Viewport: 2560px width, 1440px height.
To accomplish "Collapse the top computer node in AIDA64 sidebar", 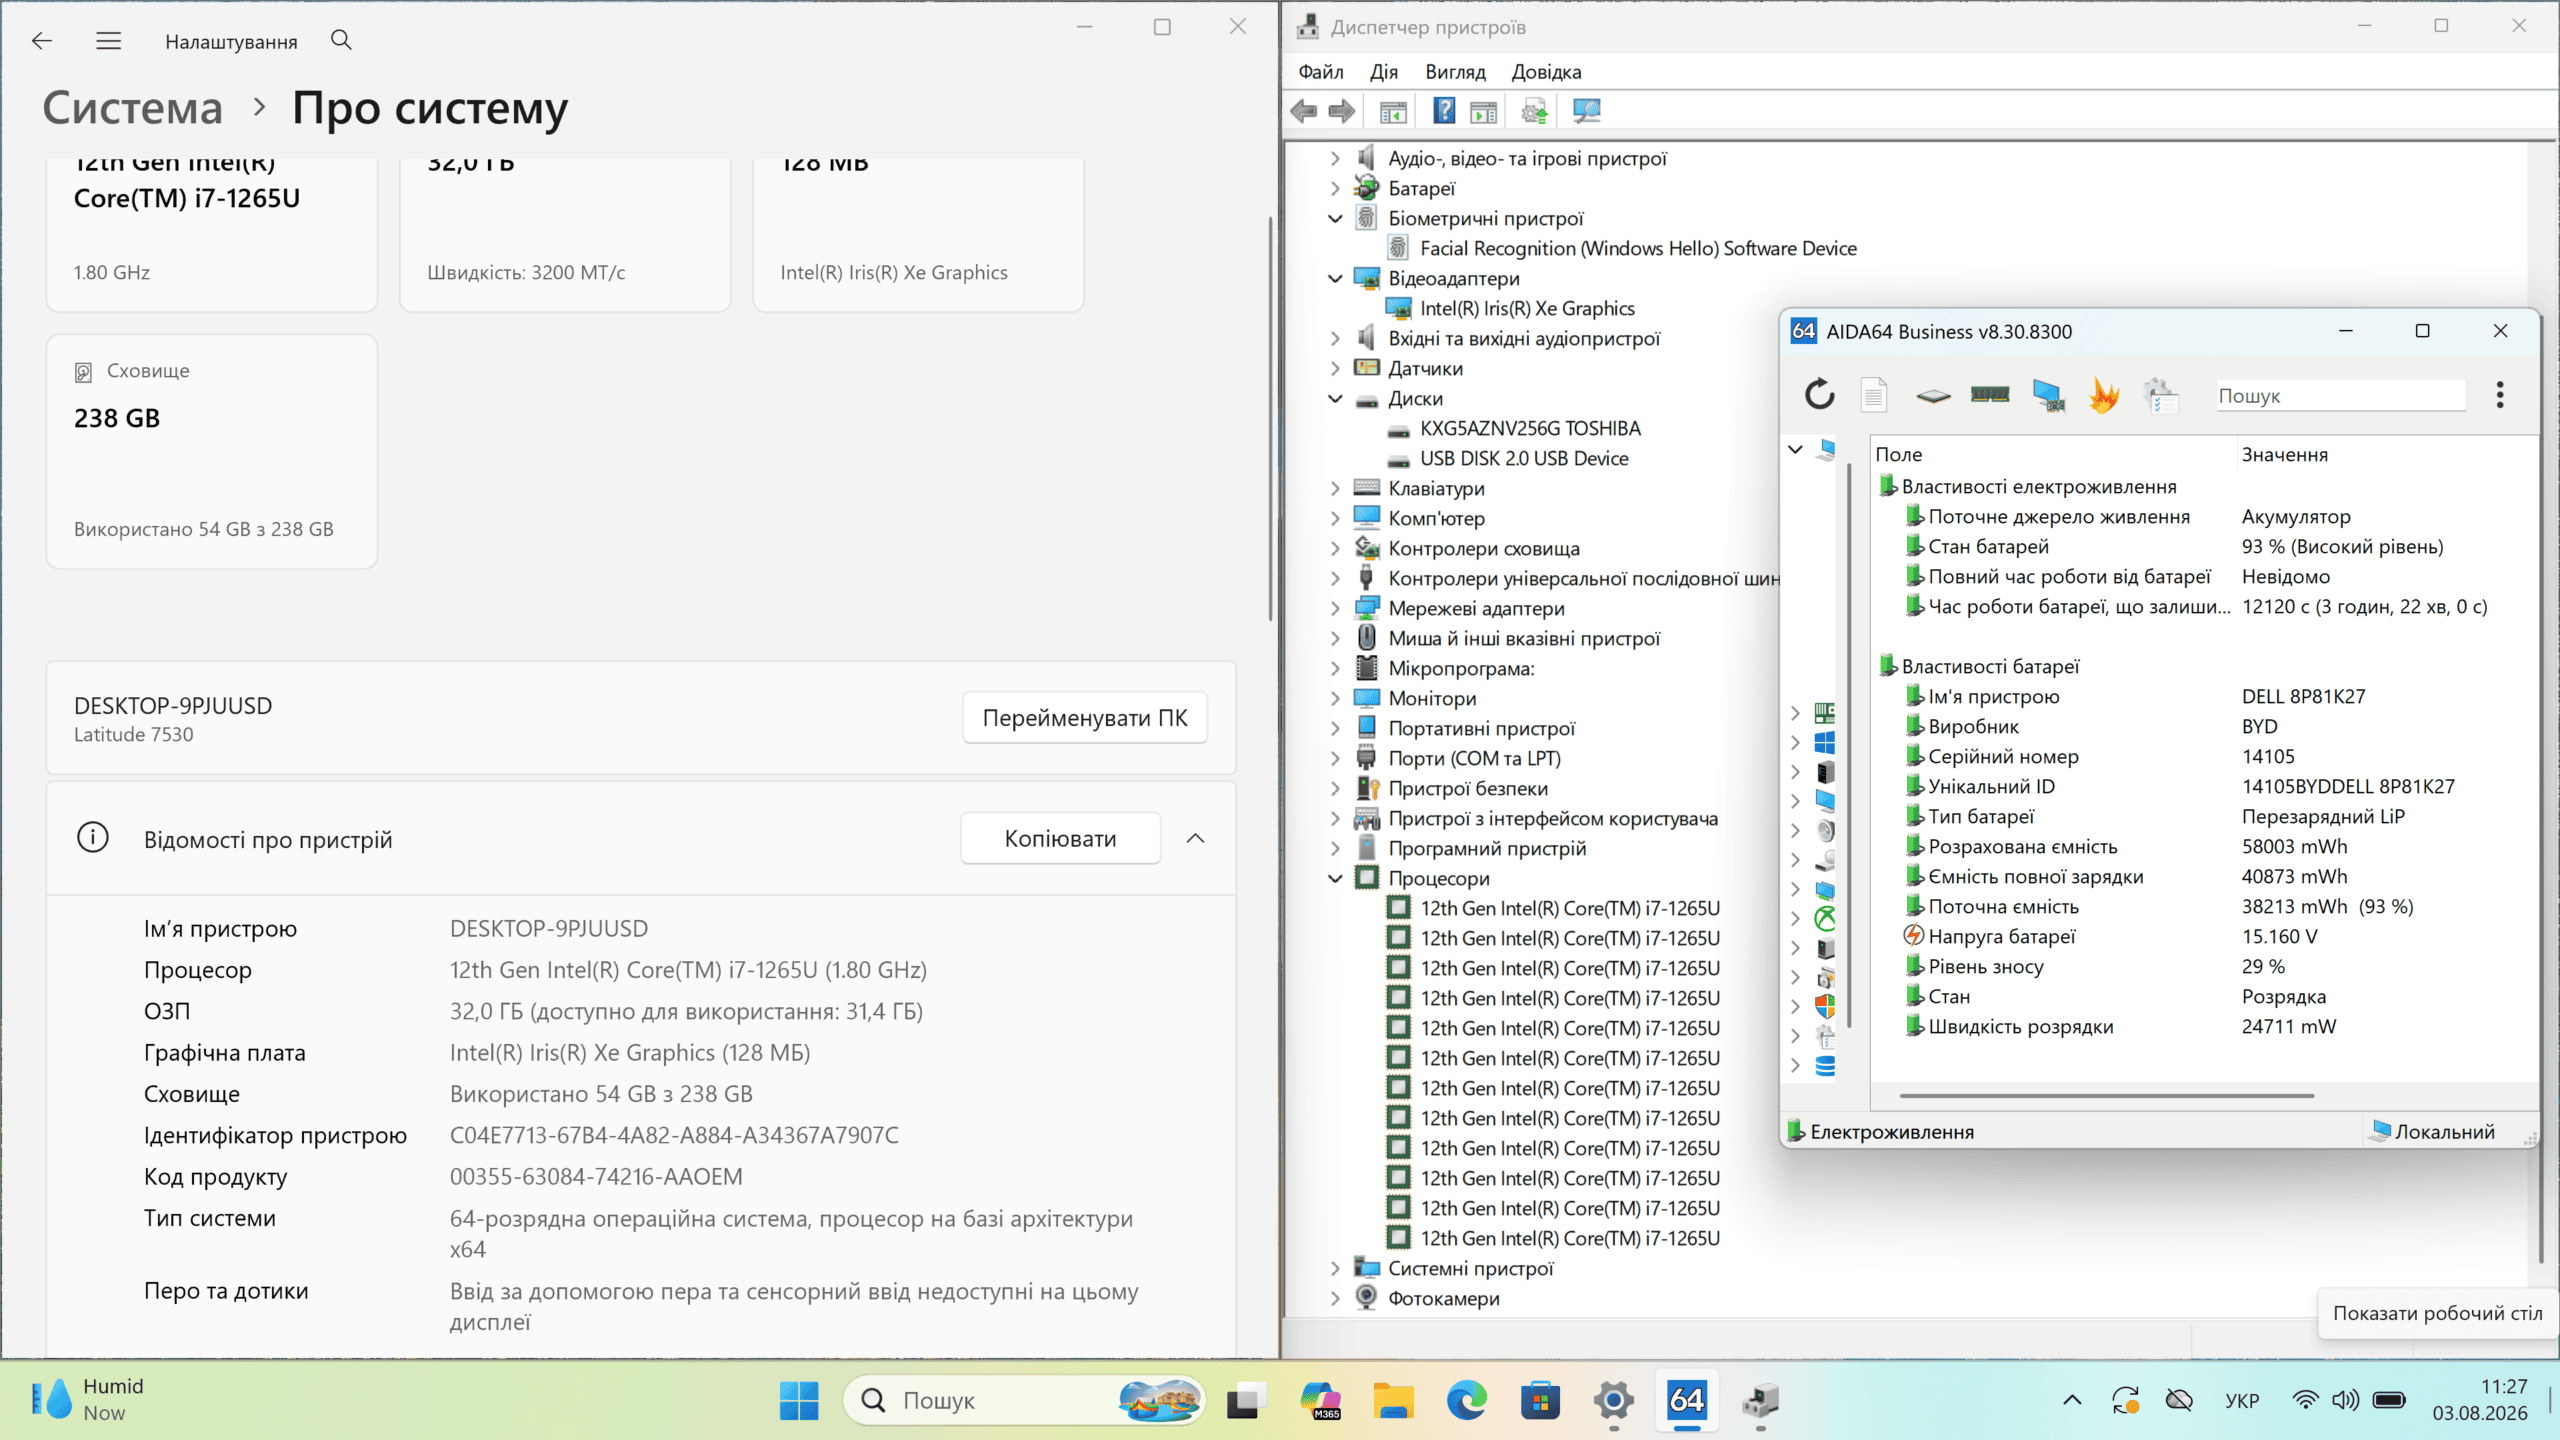I will pos(1795,450).
